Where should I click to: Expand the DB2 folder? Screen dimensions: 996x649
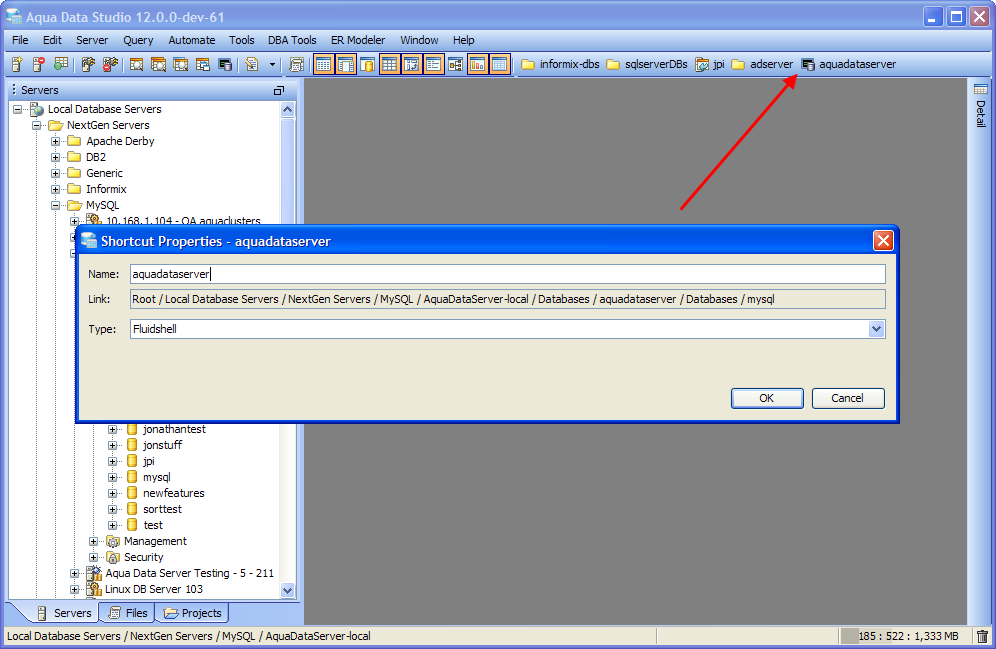click(56, 157)
